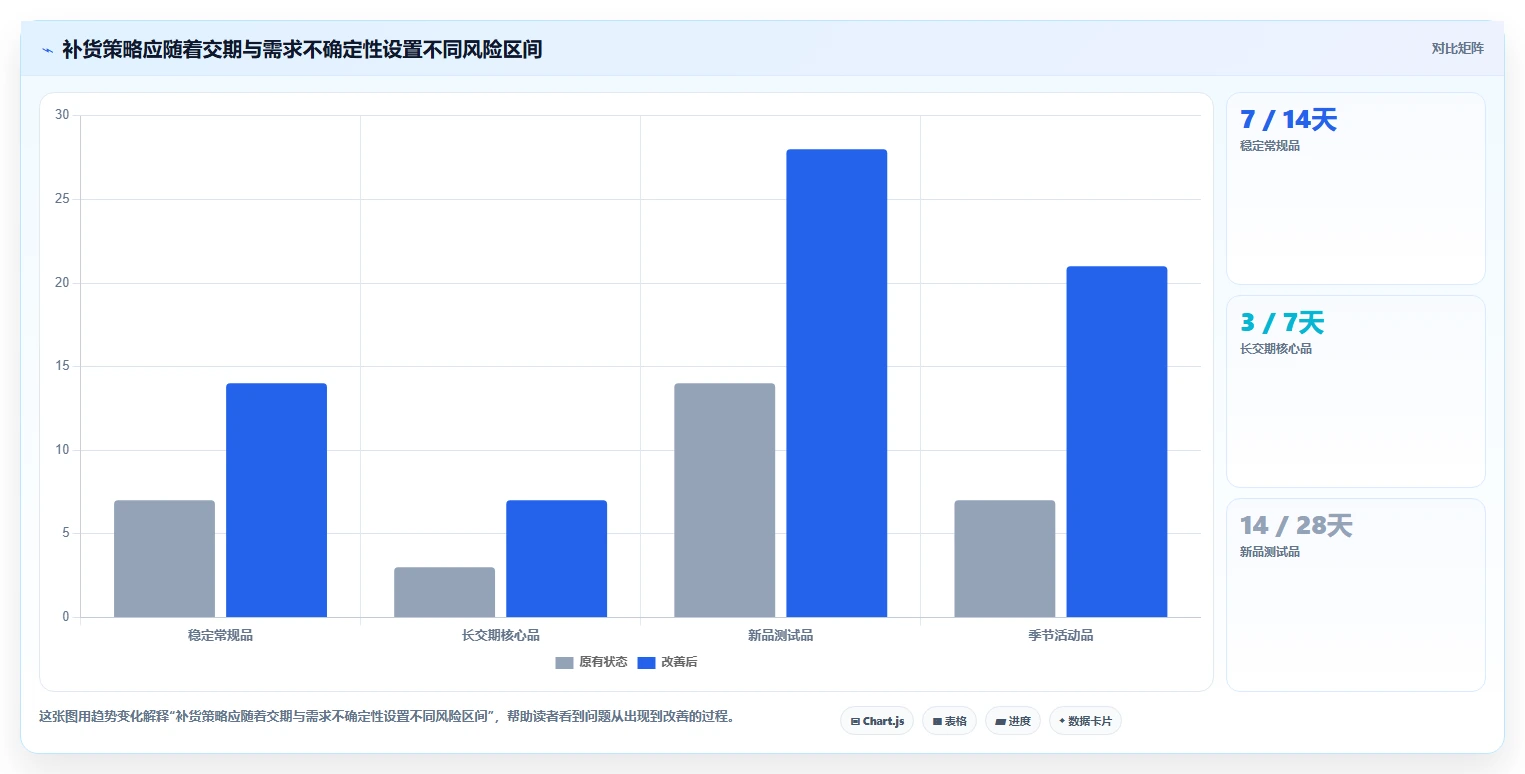Click the description text below the chart
The height and width of the screenshot is (774, 1525).
tap(387, 717)
